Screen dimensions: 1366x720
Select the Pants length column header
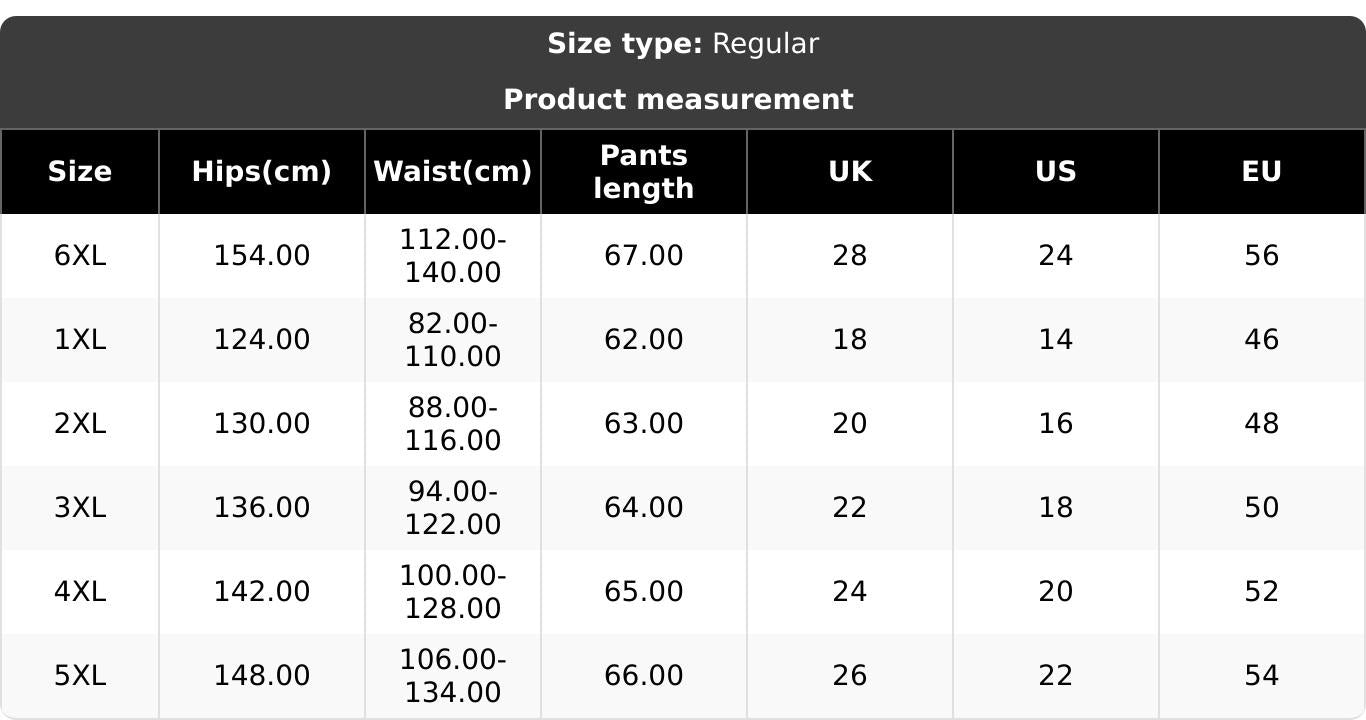(644, 172)
